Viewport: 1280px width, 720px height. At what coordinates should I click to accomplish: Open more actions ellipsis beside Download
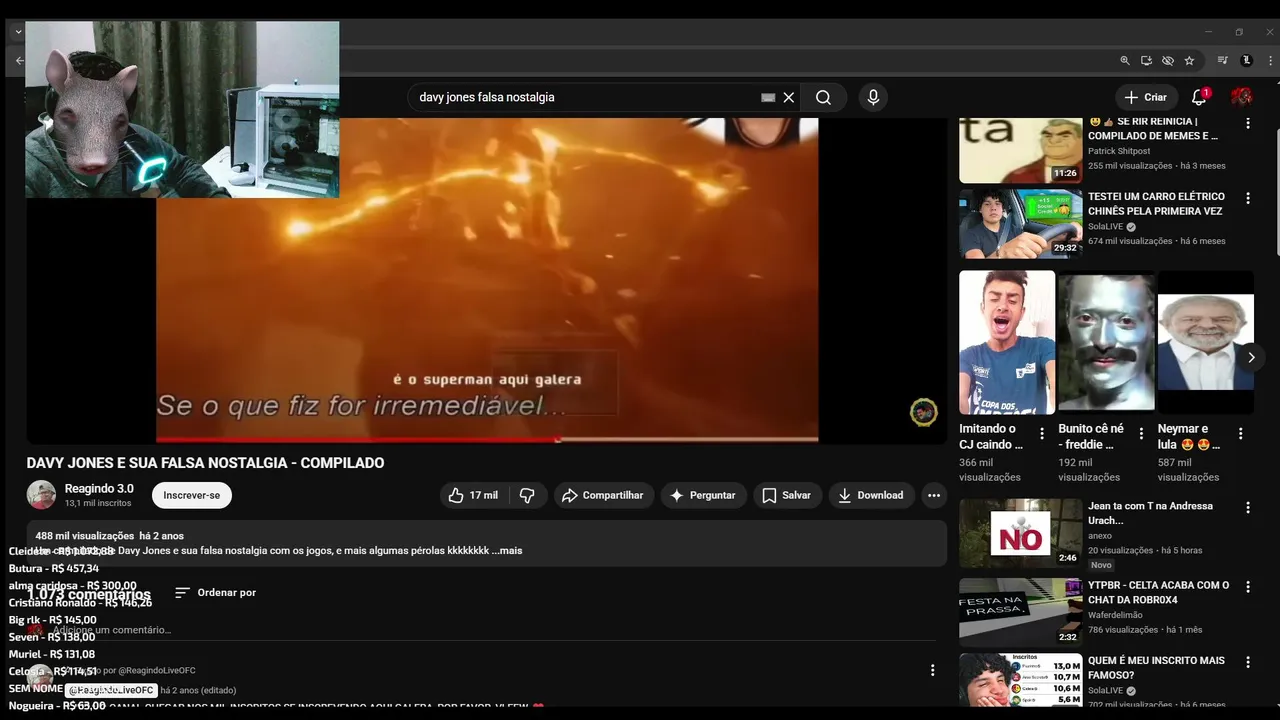(933, 495)
